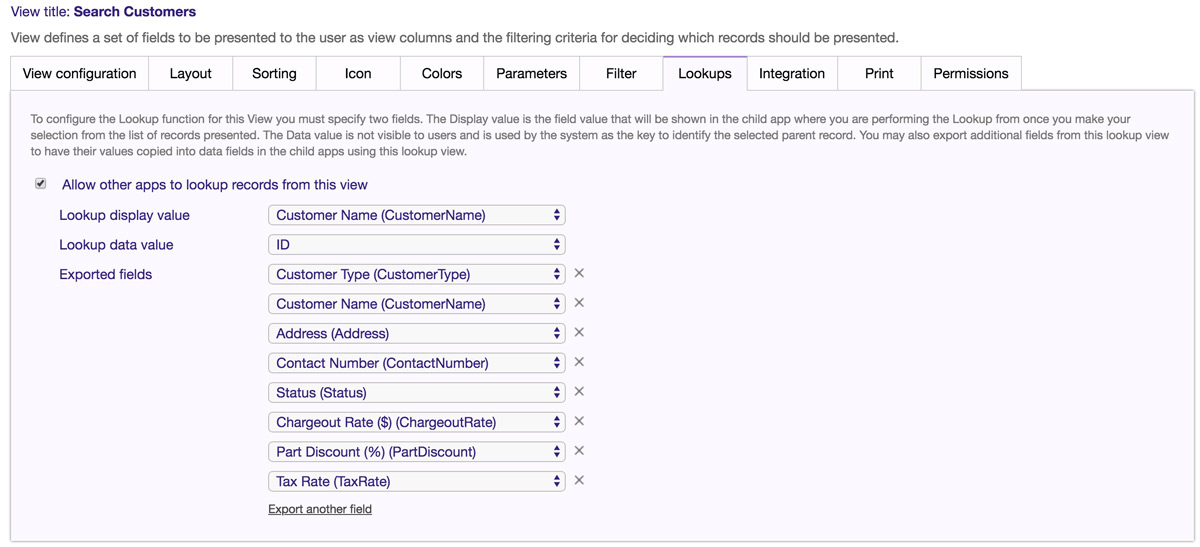Delete the Part Discount exported field
The image size is (1200, 547).
(x=579, y=451)
